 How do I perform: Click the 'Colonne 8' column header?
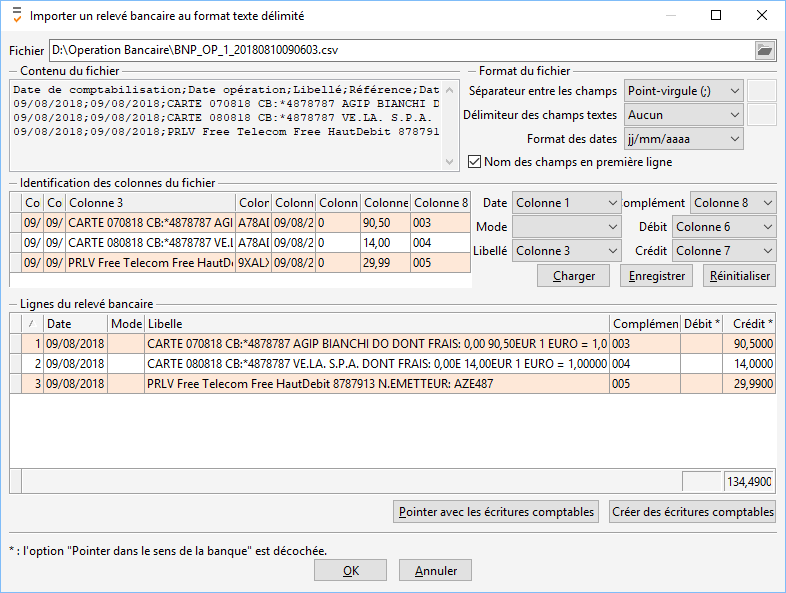click(441, 203)
